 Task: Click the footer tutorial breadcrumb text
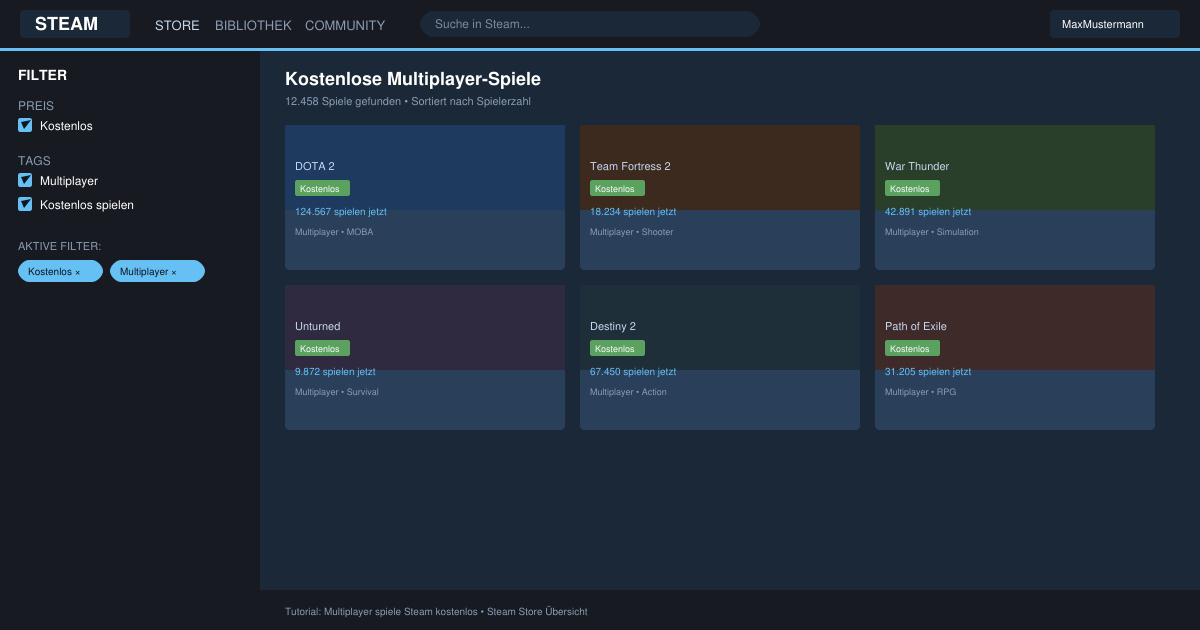(x=436, y=611)
